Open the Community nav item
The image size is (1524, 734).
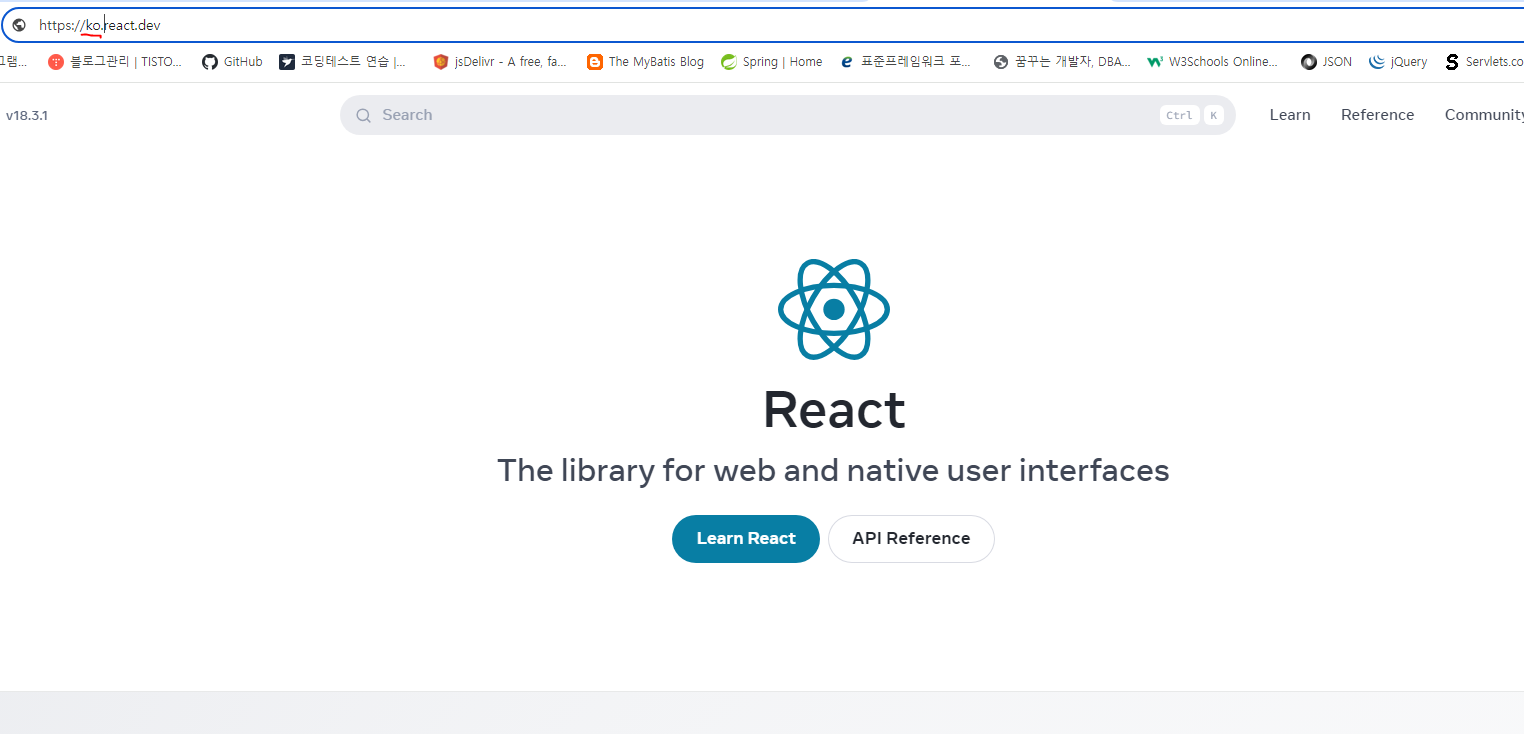pos(1484,115)
